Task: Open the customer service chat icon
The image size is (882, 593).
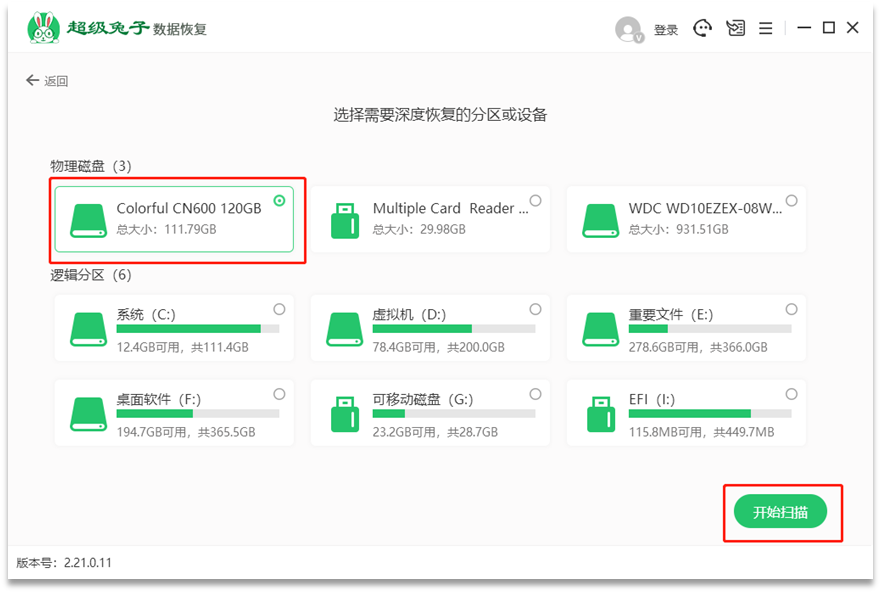Action: click(x=702, y=28)
